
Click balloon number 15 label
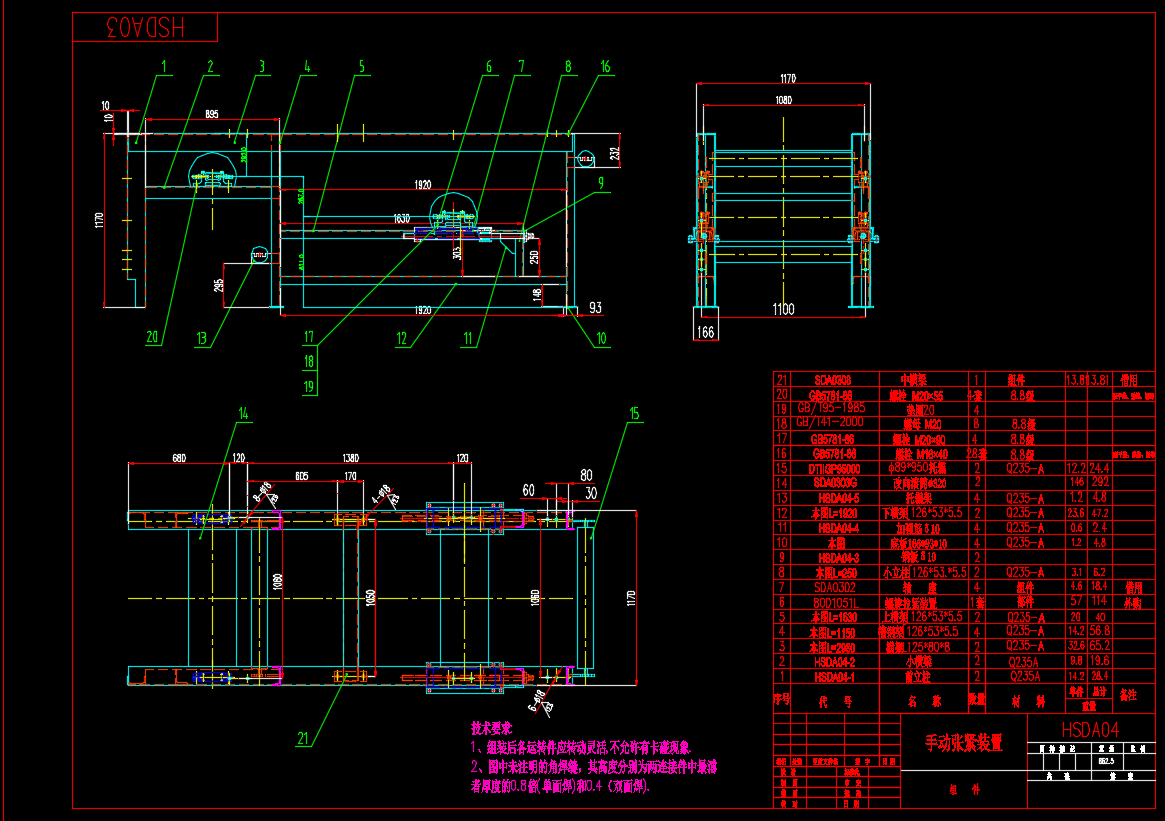coord(634,413)
